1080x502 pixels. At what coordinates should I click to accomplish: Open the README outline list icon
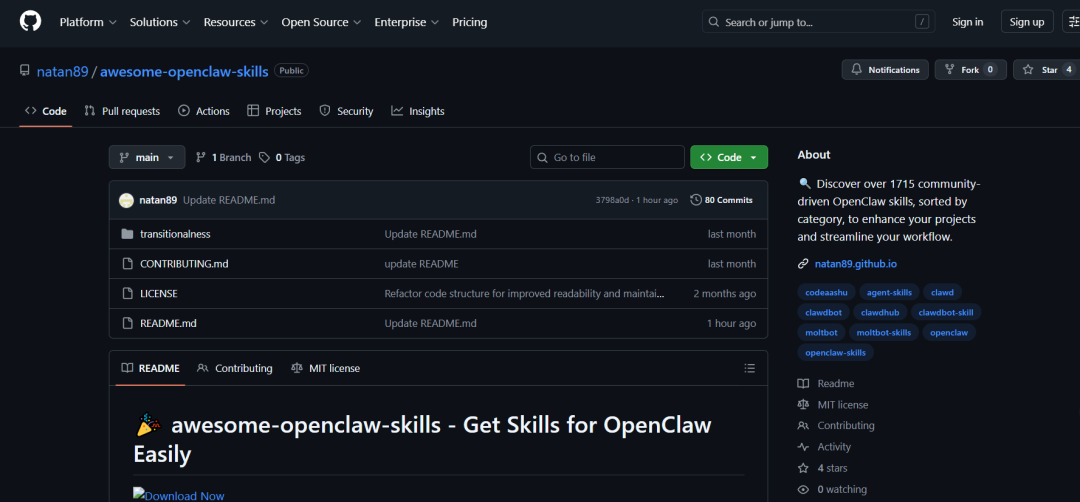tap(749, 368)
